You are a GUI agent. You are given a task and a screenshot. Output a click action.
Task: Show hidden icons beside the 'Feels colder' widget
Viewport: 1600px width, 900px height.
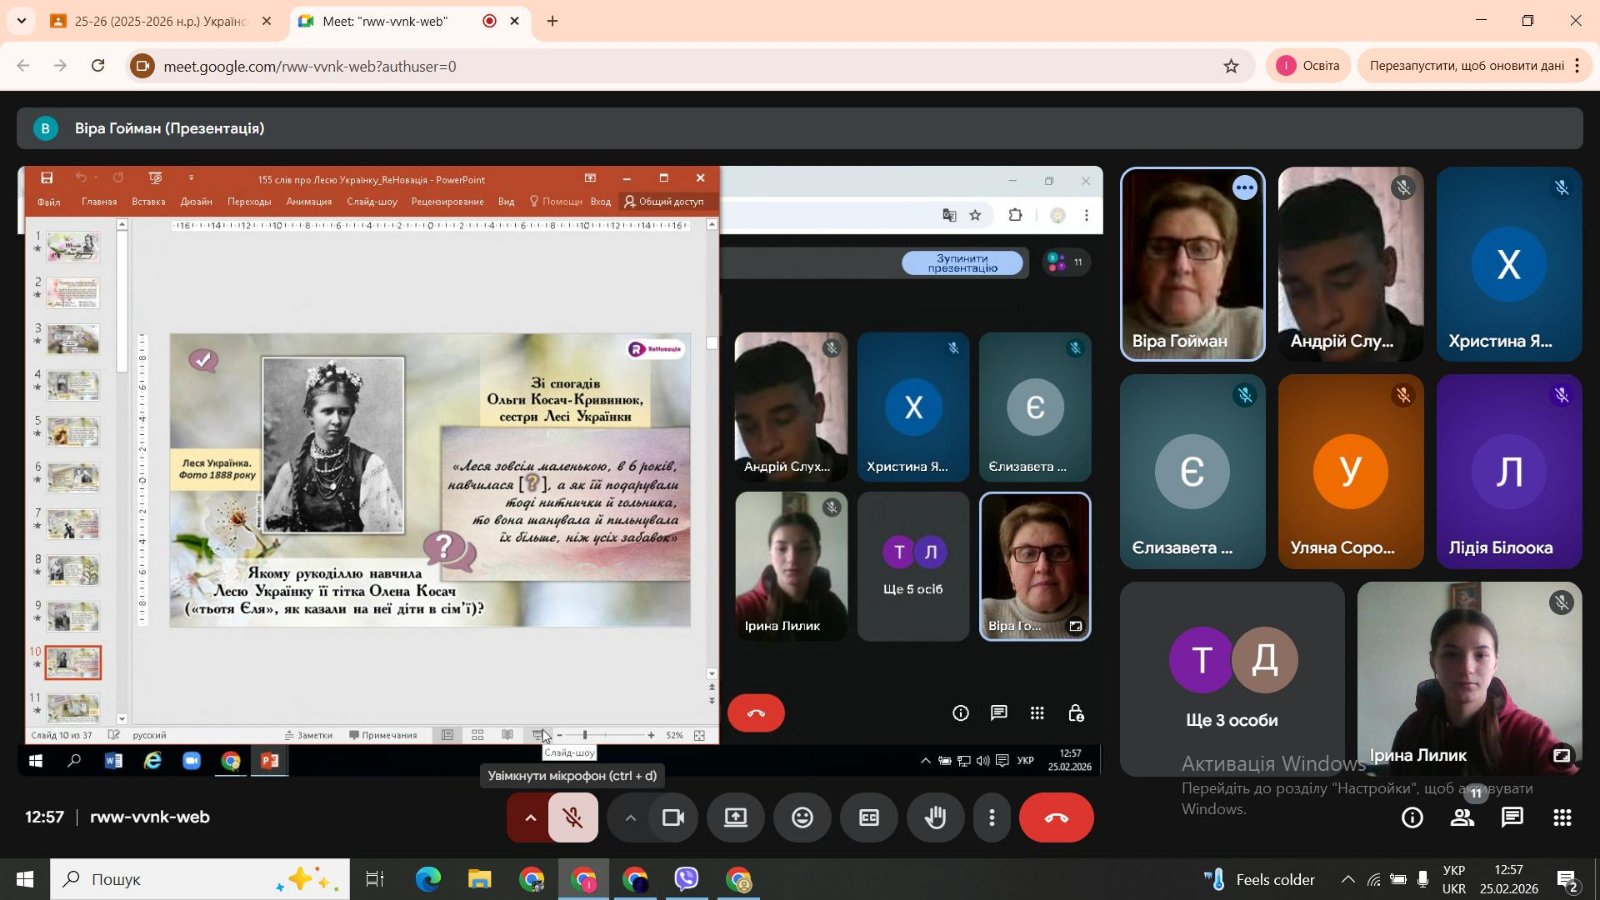click(1348, 879)
